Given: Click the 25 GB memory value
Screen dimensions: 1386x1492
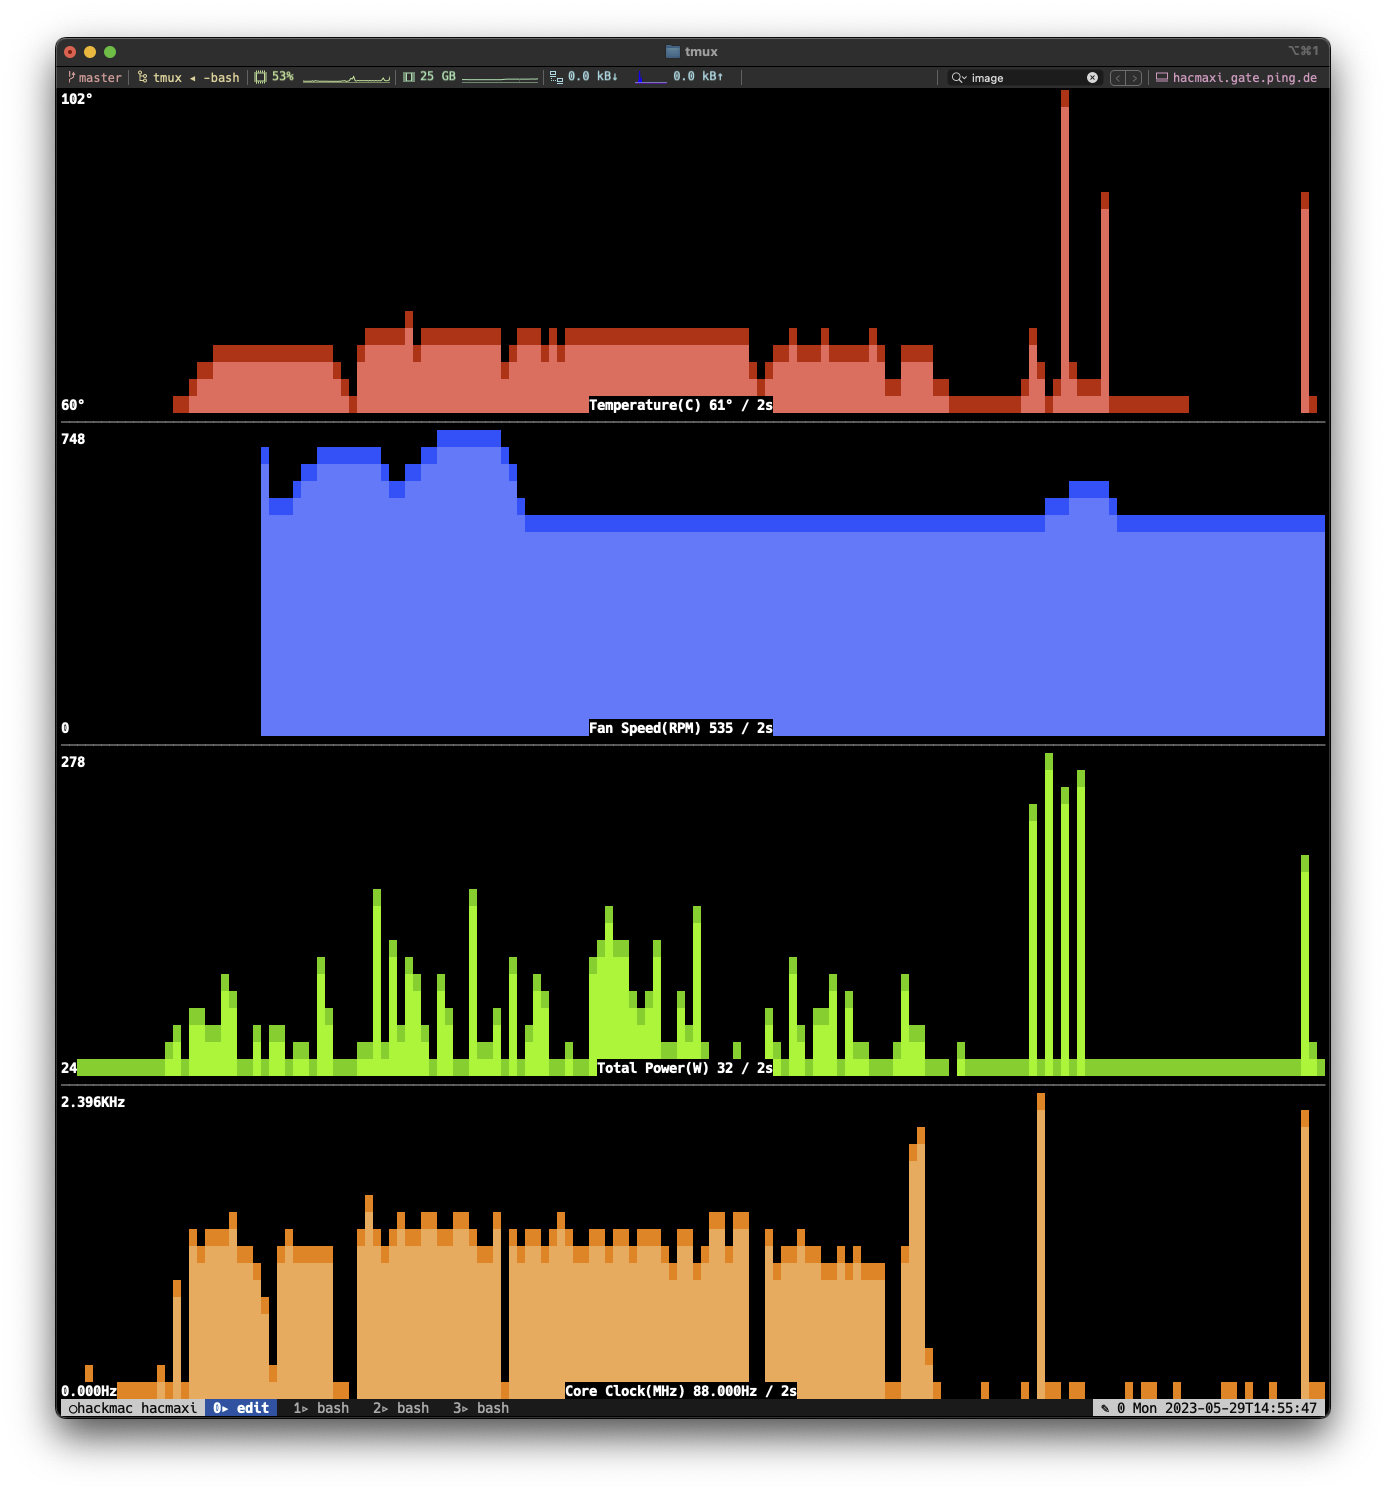Looking at the screenshot, I should pos(438,76).
